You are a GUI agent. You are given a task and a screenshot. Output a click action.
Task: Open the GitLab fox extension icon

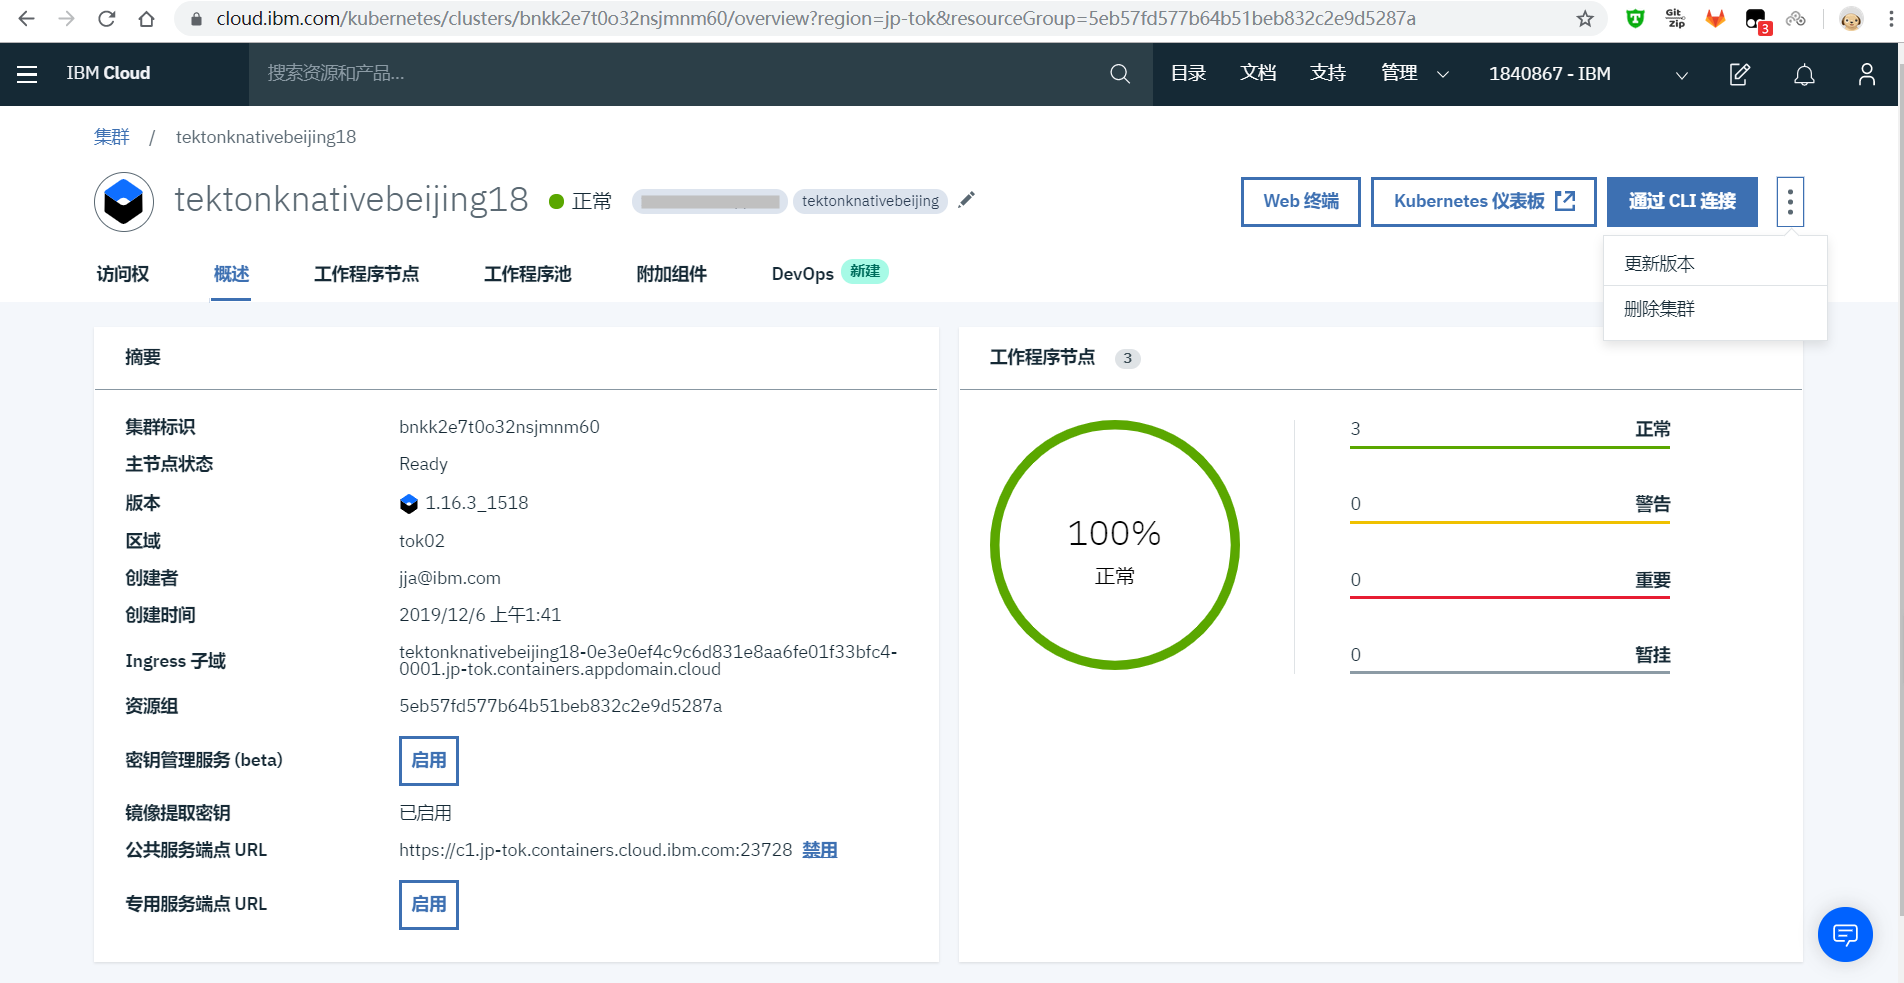click(x=1716, y=19)
